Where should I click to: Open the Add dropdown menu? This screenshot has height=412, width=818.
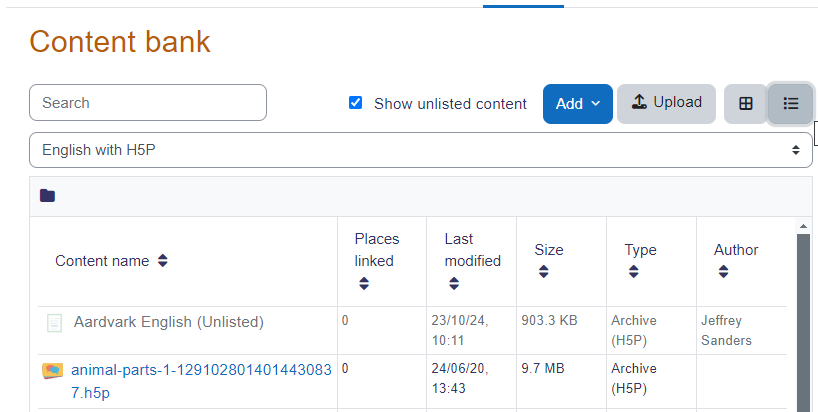(x=578, y=104)
